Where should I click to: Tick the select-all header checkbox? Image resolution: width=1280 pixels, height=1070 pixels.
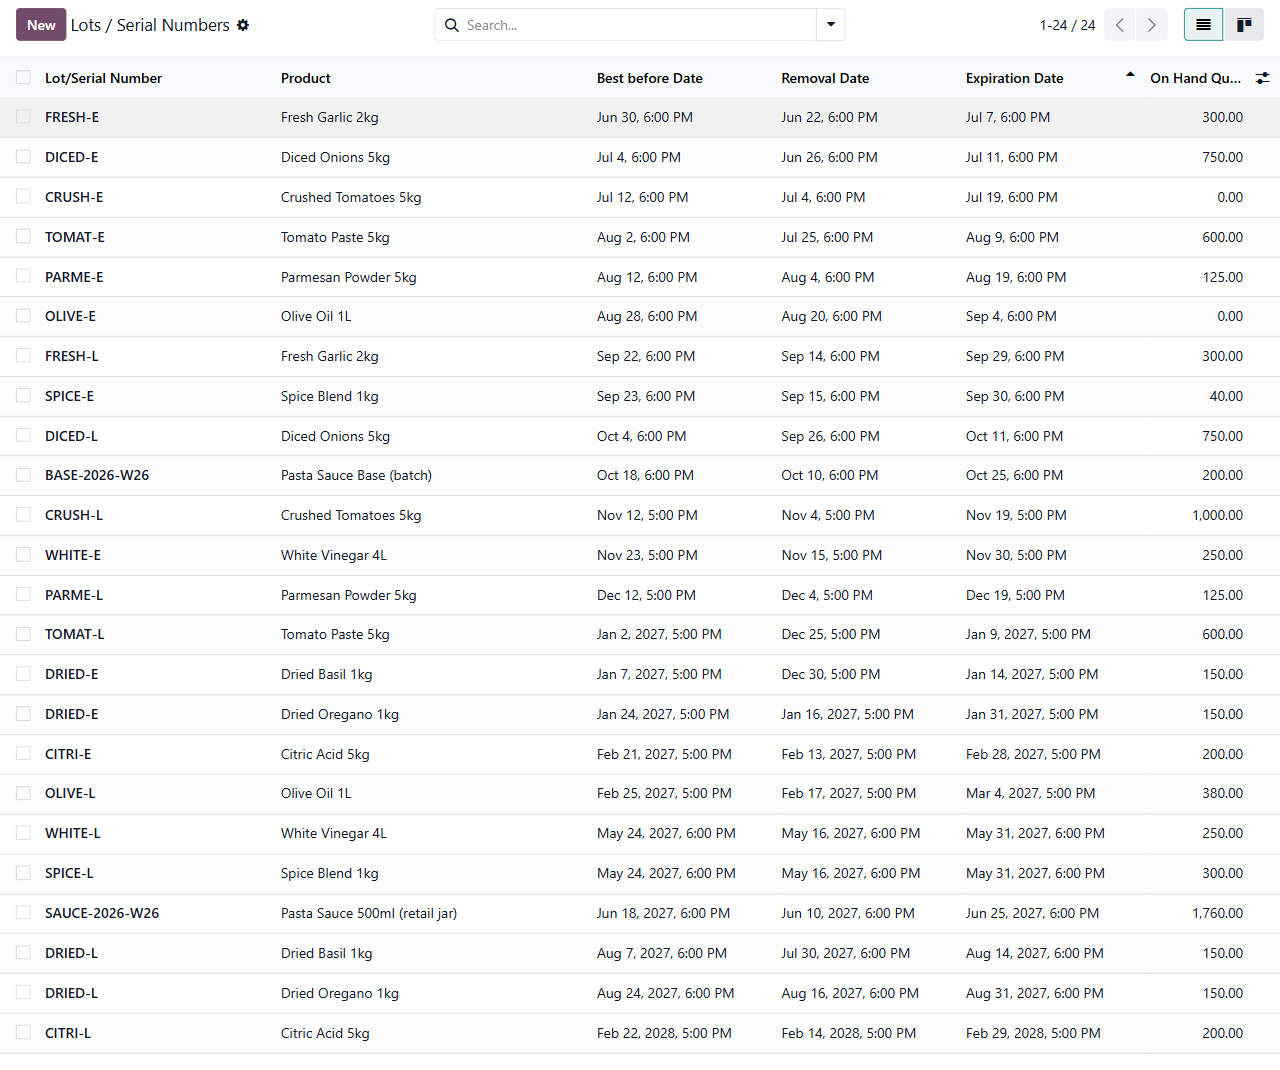(23, 77)
